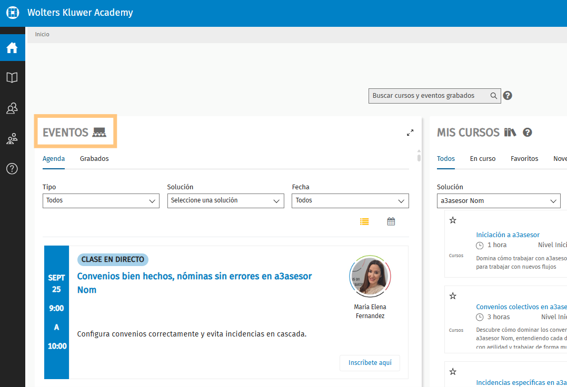Open the sidebar icon with two people

12,108
